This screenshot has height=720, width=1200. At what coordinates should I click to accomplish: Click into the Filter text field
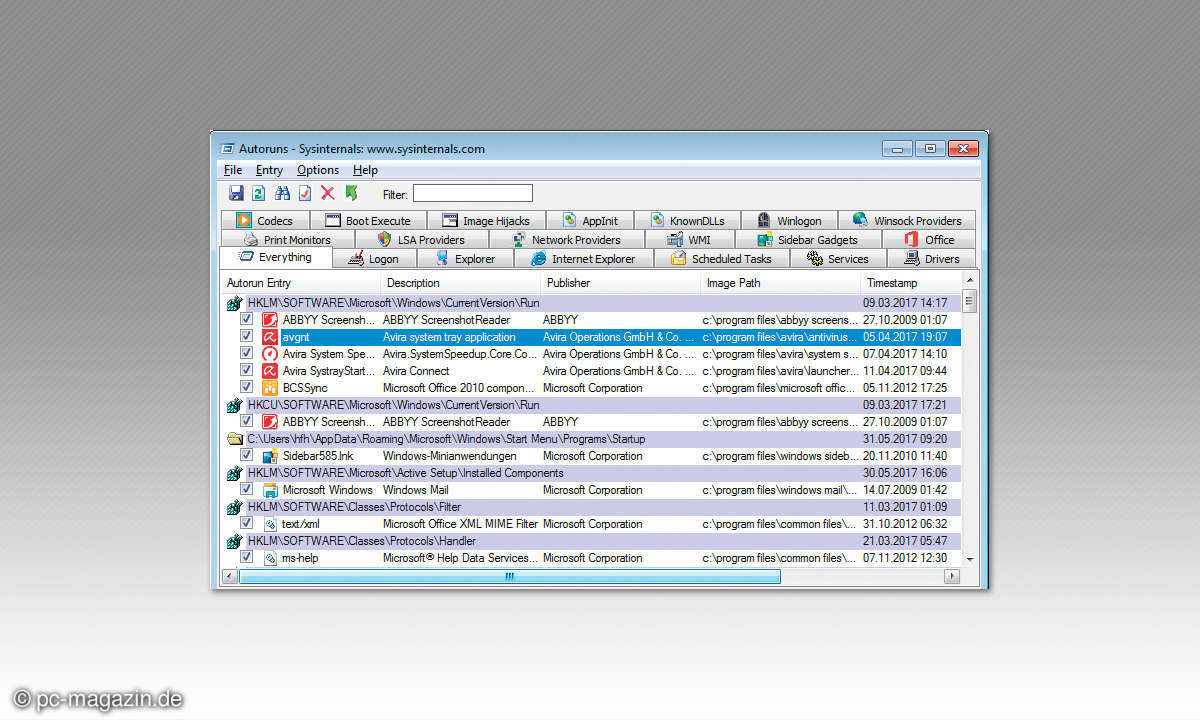point(472,194)
